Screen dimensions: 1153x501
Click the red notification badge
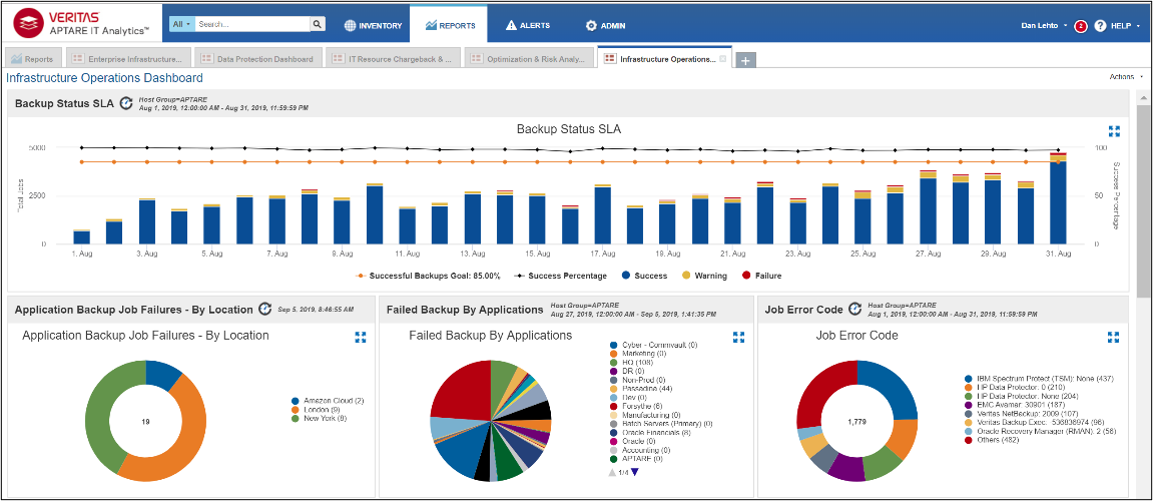click(x=1081, y=26)
